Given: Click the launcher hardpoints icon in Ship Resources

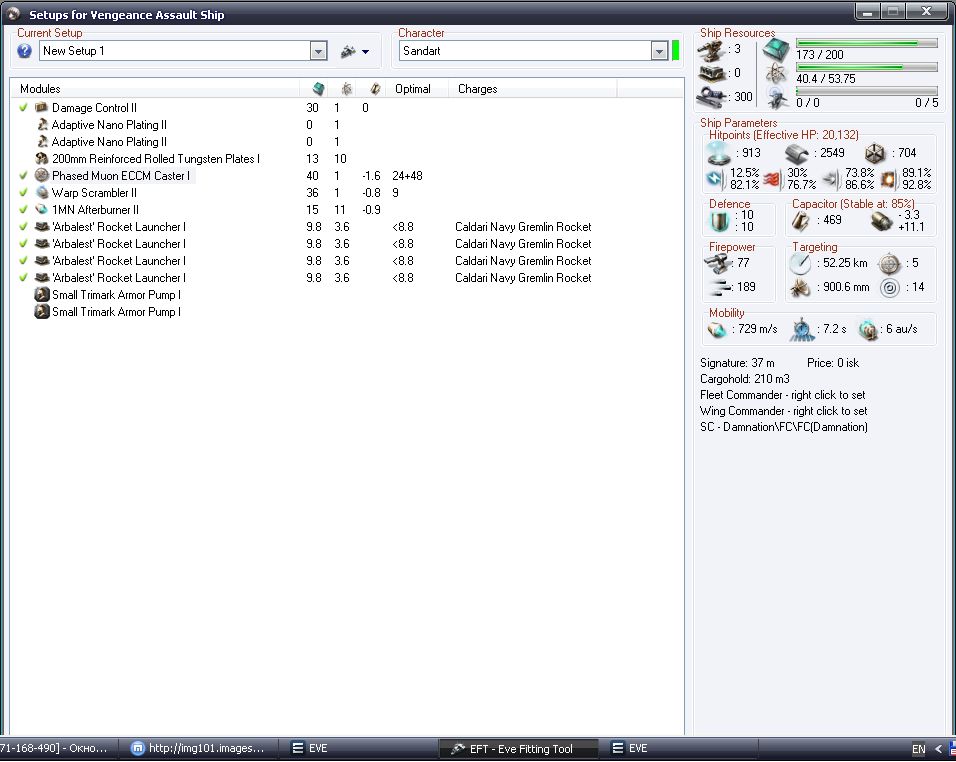Looking at the screenshot, I should click(x=711, y=52).
